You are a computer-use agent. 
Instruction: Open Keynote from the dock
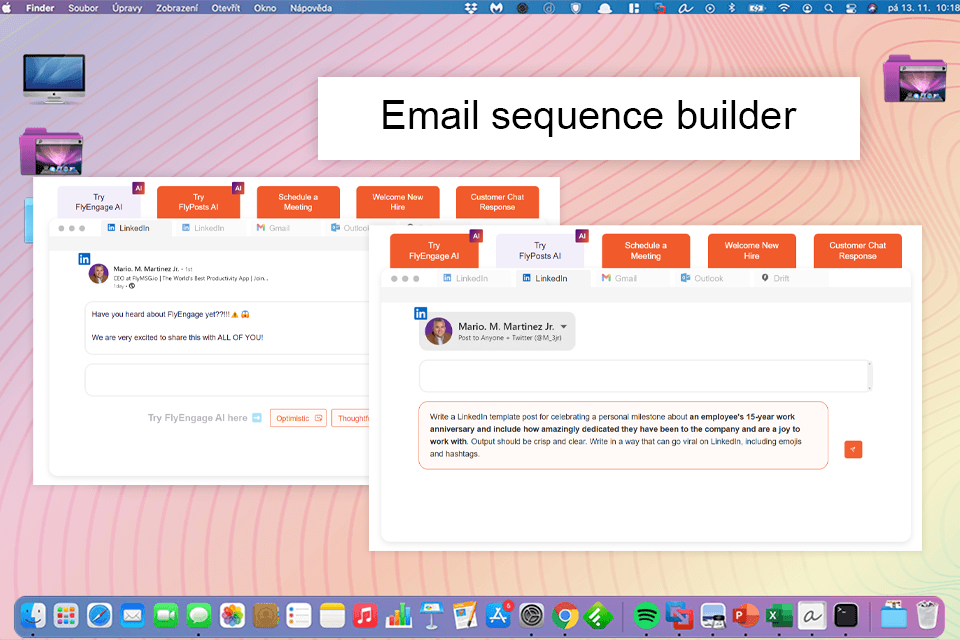tap(432, 616)
